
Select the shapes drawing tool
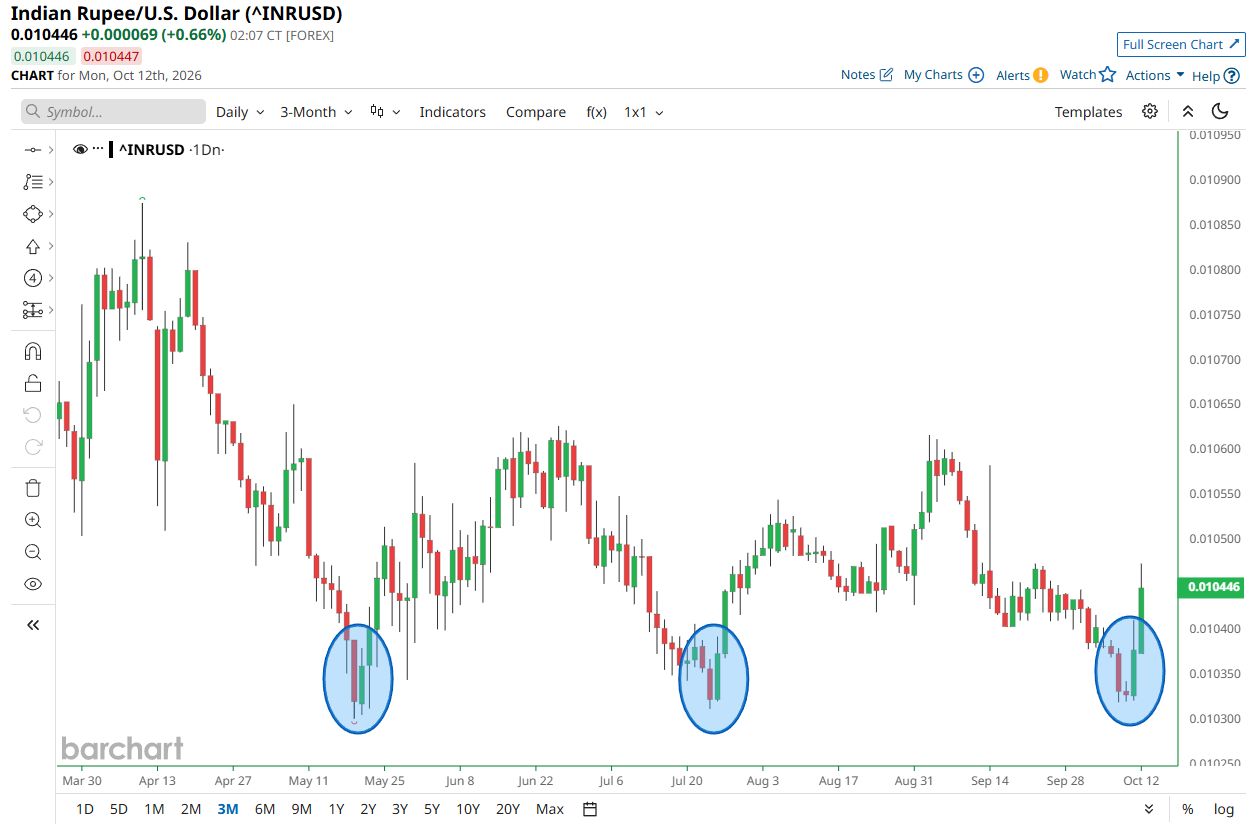[32, 214]
